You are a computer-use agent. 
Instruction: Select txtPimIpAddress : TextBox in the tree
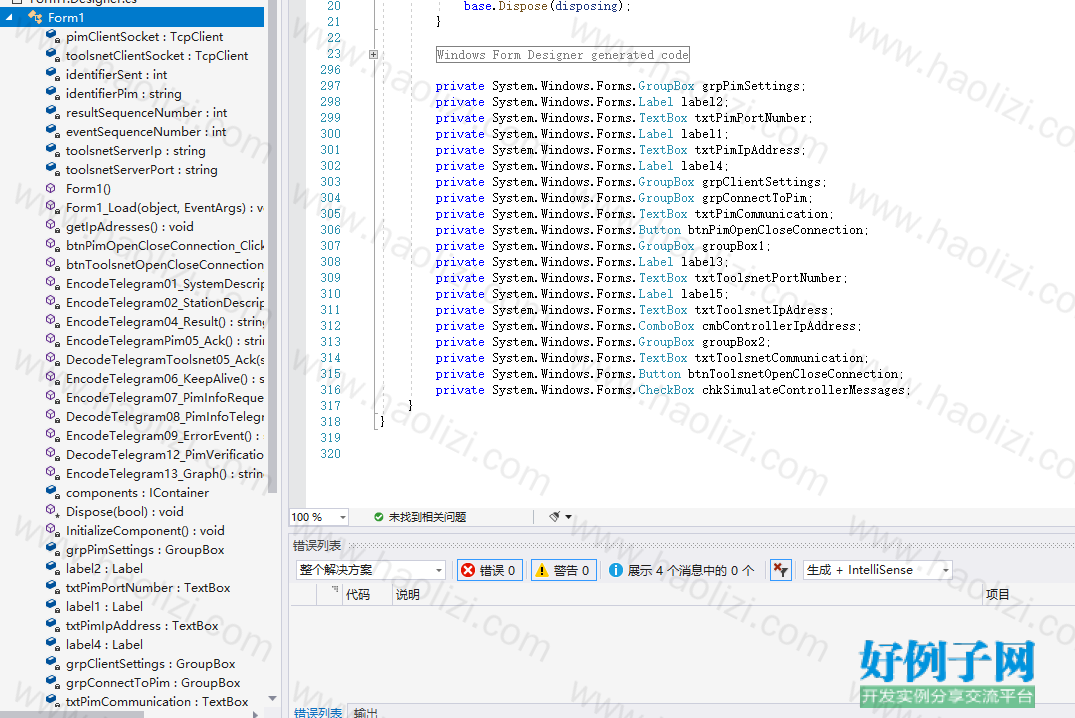point(142,625)
